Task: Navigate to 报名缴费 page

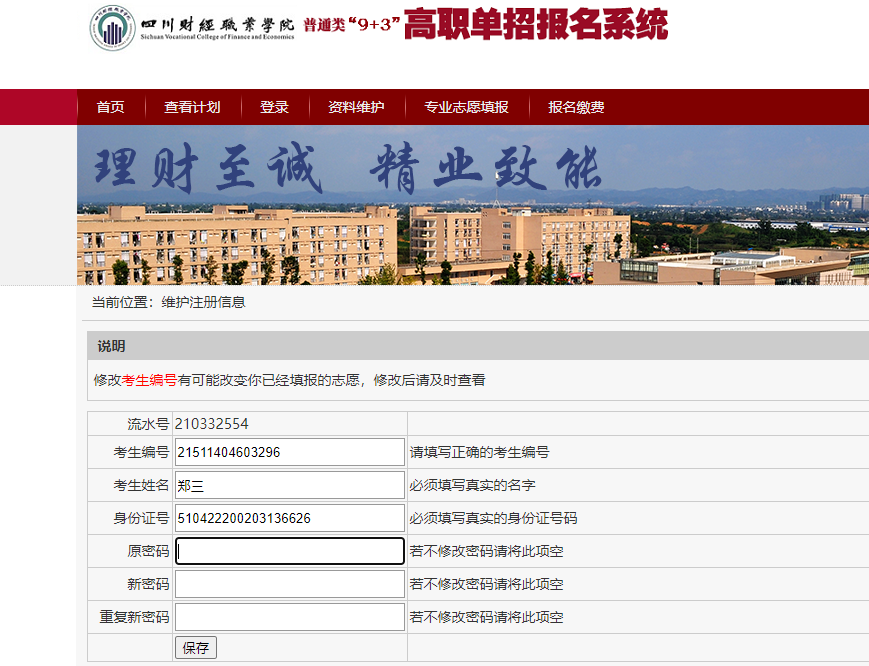Action: point(576,108)
